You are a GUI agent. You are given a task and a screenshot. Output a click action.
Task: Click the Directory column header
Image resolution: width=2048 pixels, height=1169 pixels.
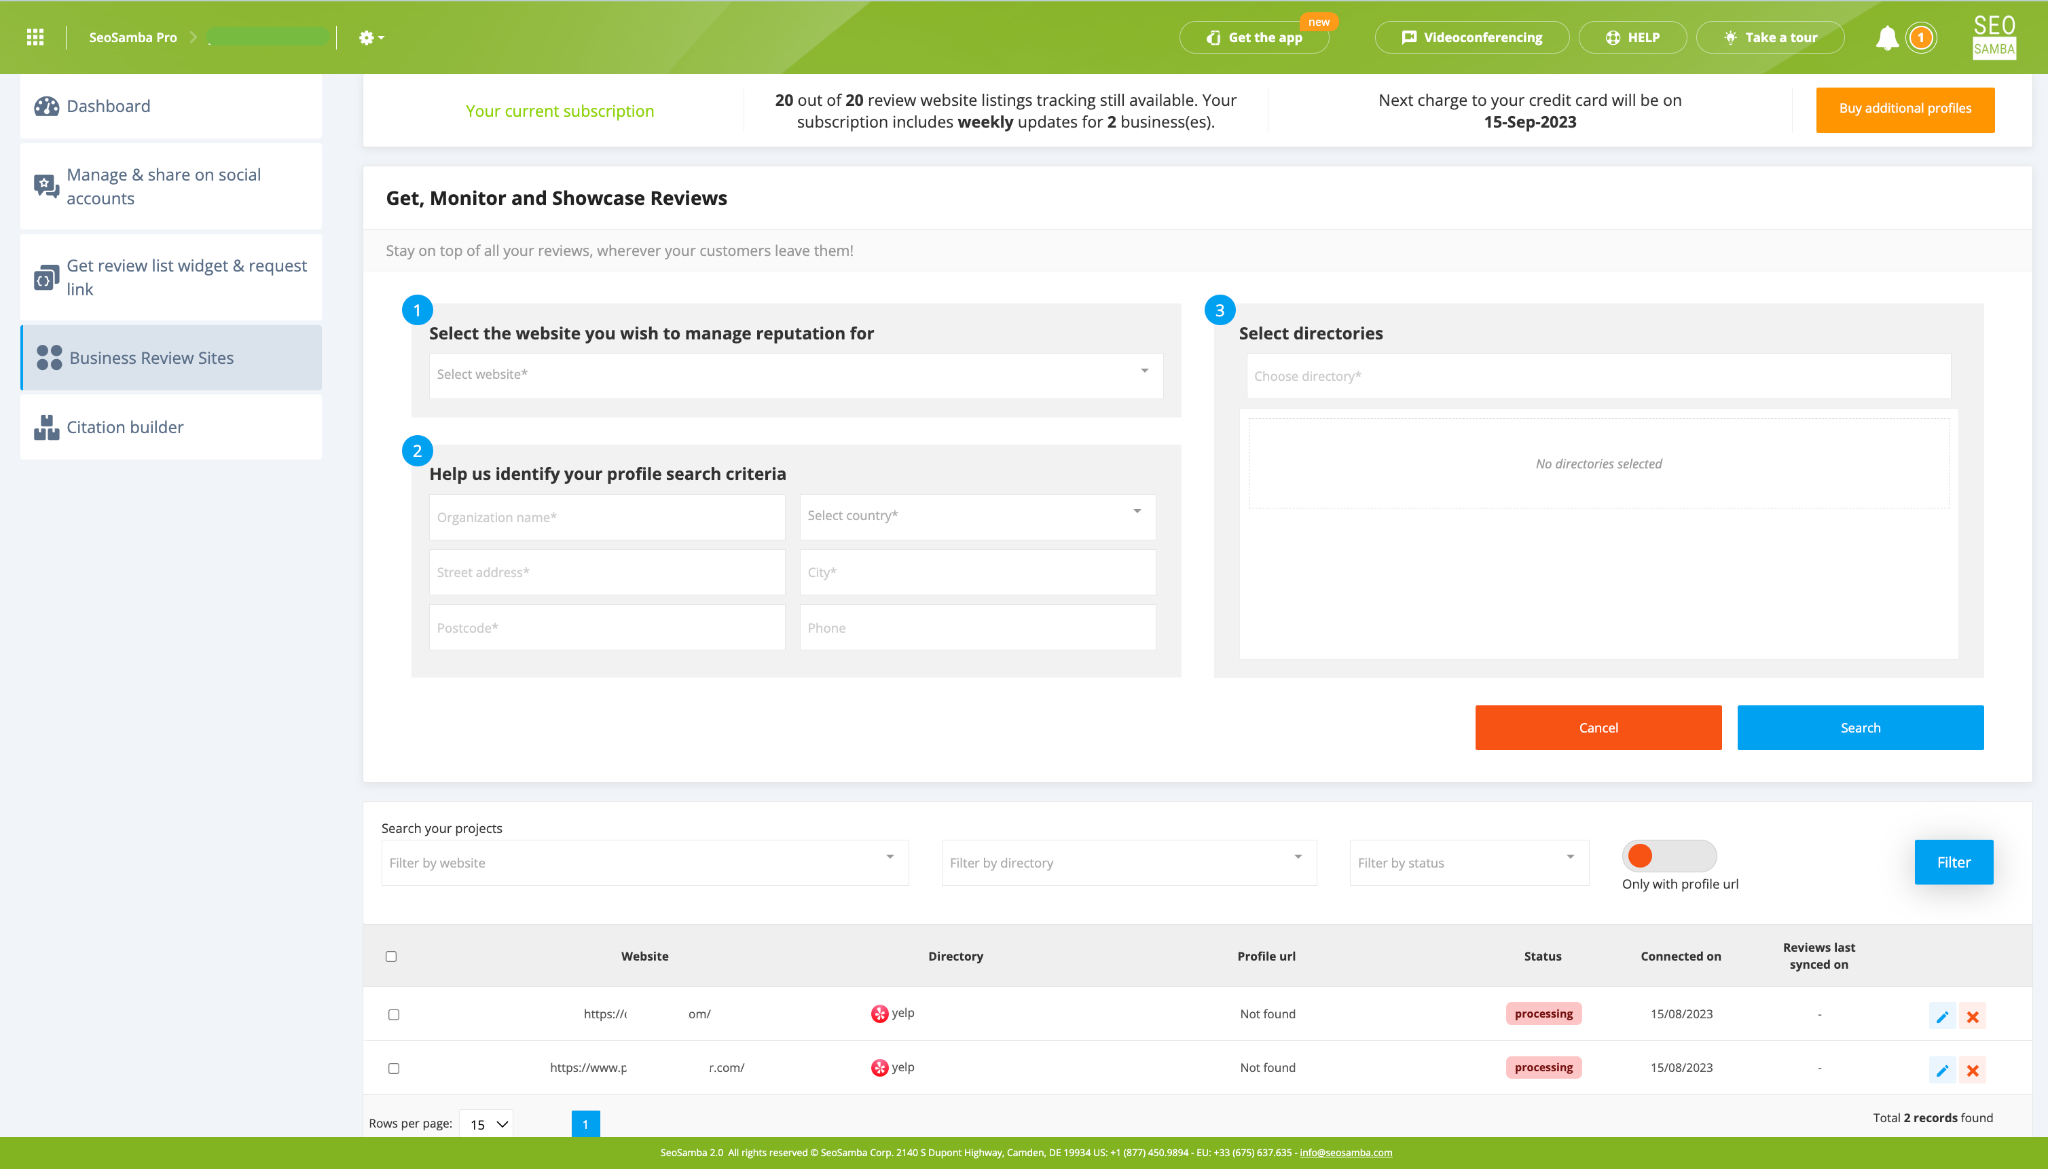coord(955,956)
